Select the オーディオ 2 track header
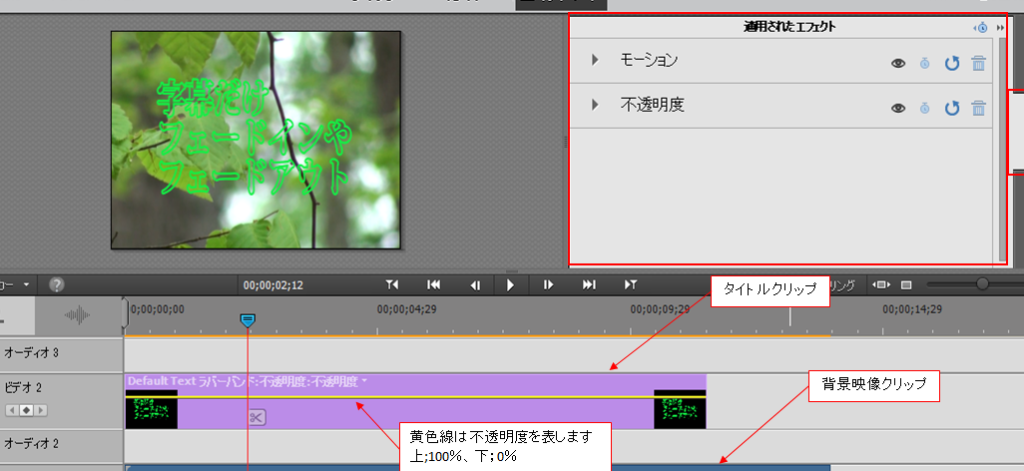 [x=62, y=444]
